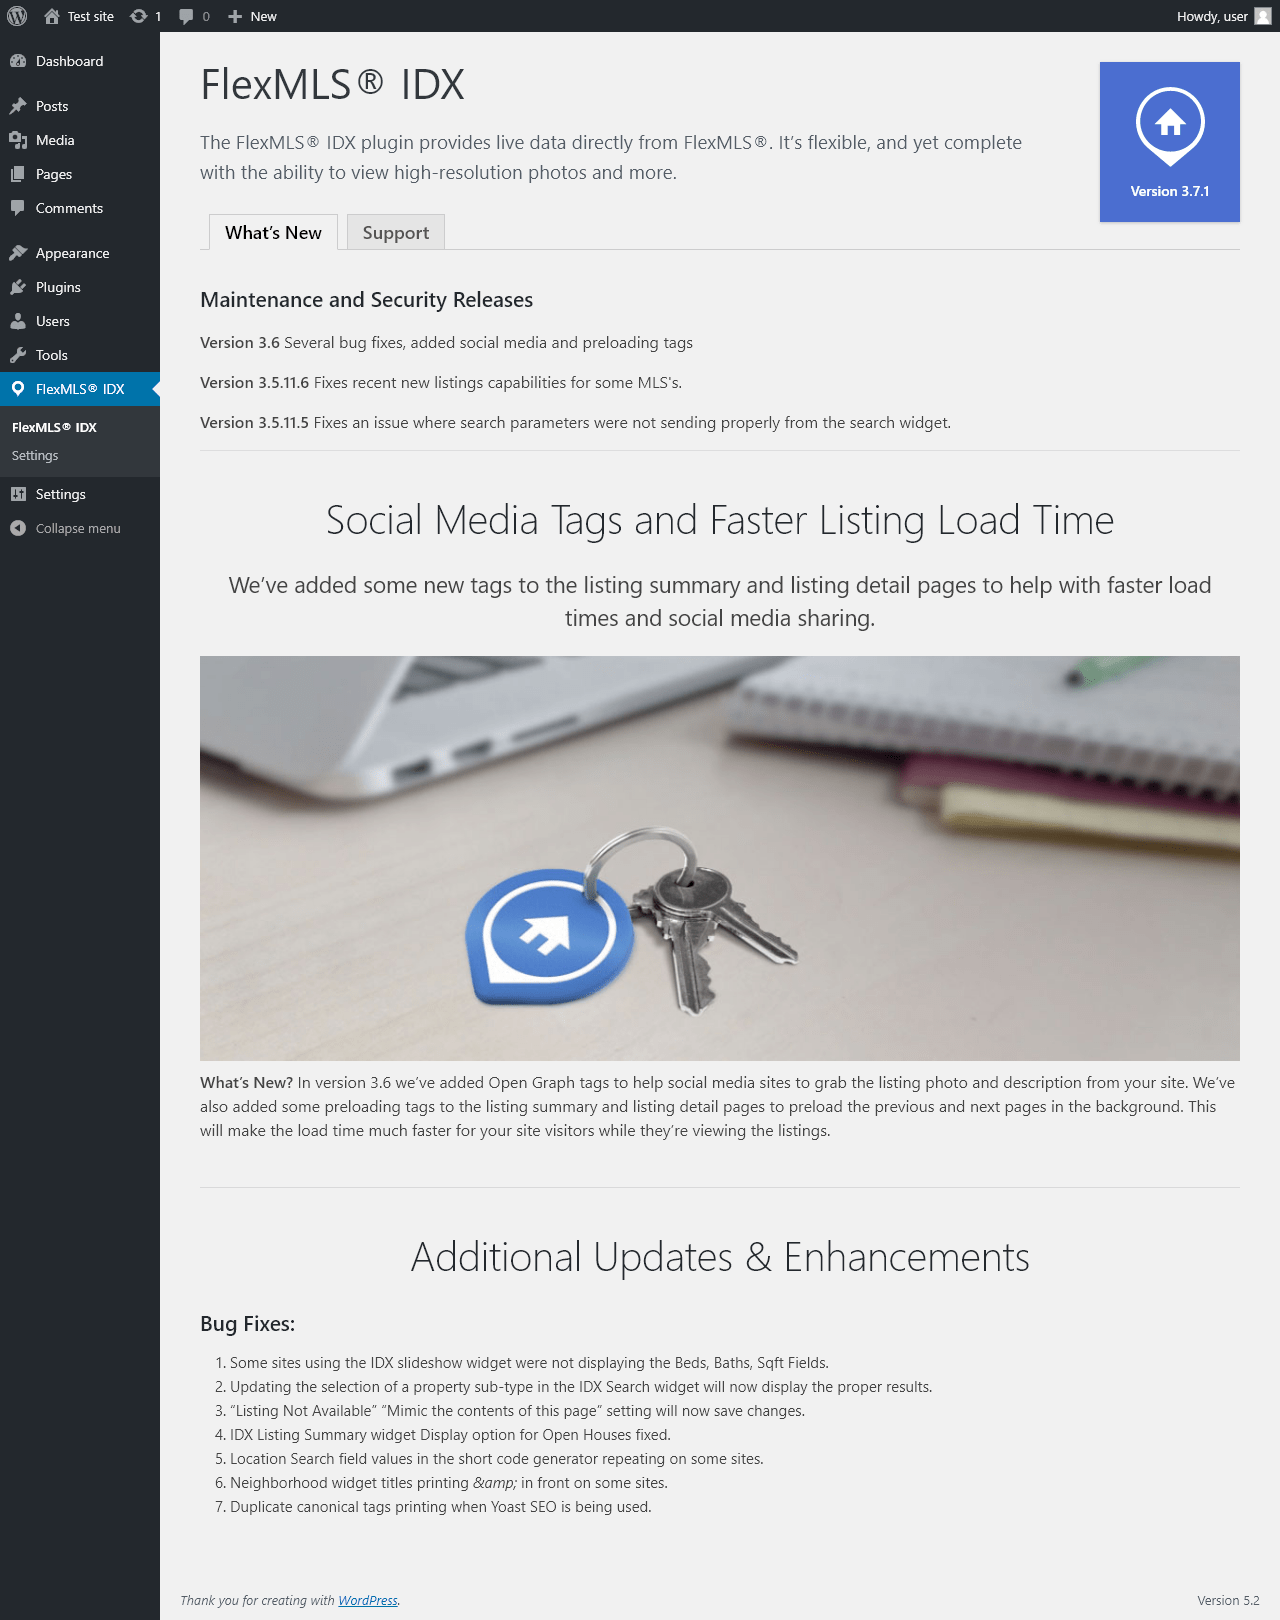
Task: Open the What's New tab
Action: tap(273, 232)
